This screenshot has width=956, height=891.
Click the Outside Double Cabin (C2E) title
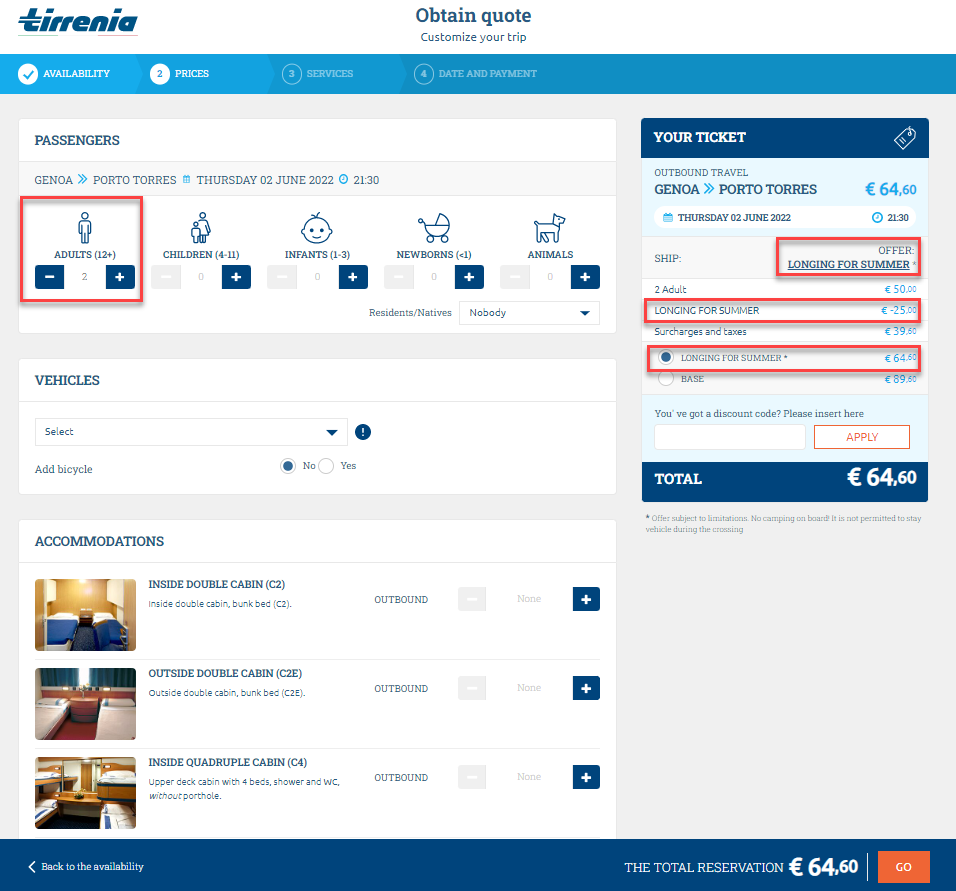[x=225, y=673]
